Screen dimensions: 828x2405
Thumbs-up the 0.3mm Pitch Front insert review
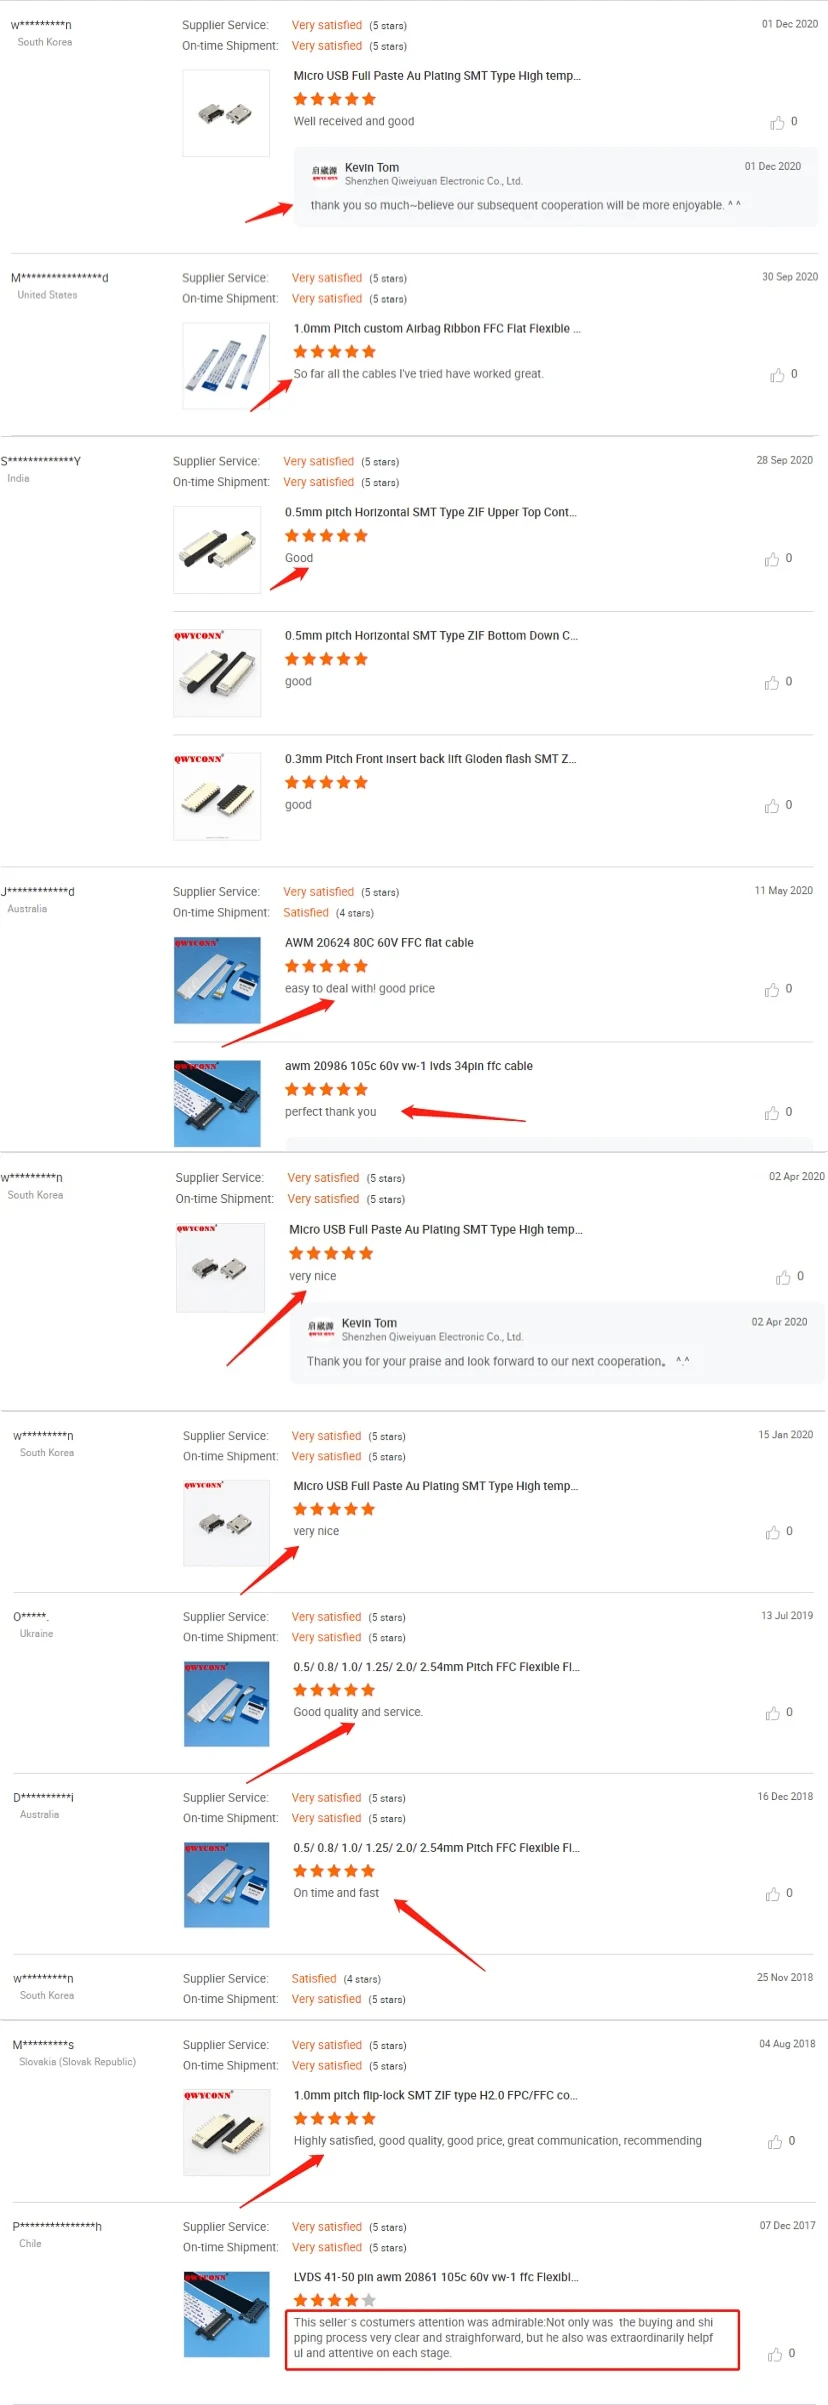tap(772, 807)
